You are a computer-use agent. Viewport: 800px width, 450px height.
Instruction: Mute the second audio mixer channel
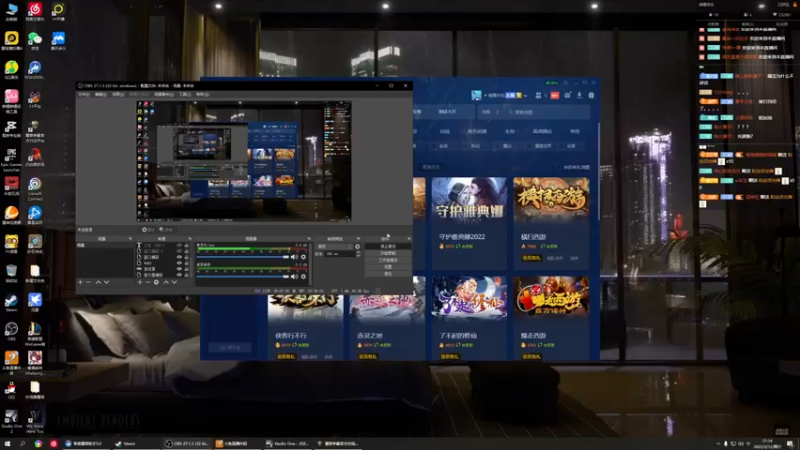[294, 277]
